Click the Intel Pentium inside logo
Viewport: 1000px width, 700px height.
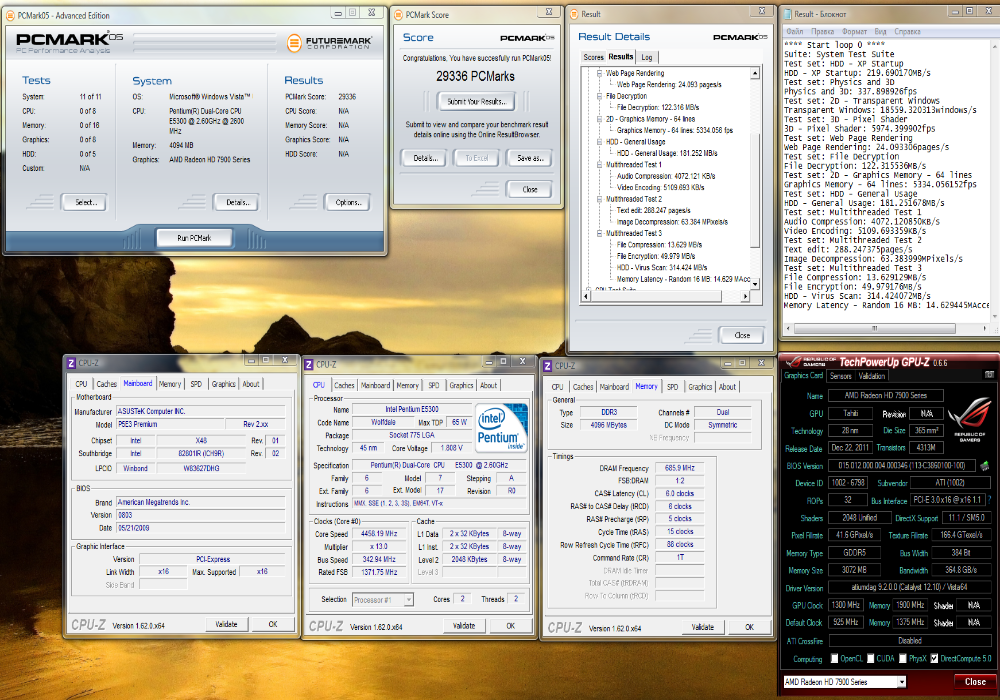point(499,427)
